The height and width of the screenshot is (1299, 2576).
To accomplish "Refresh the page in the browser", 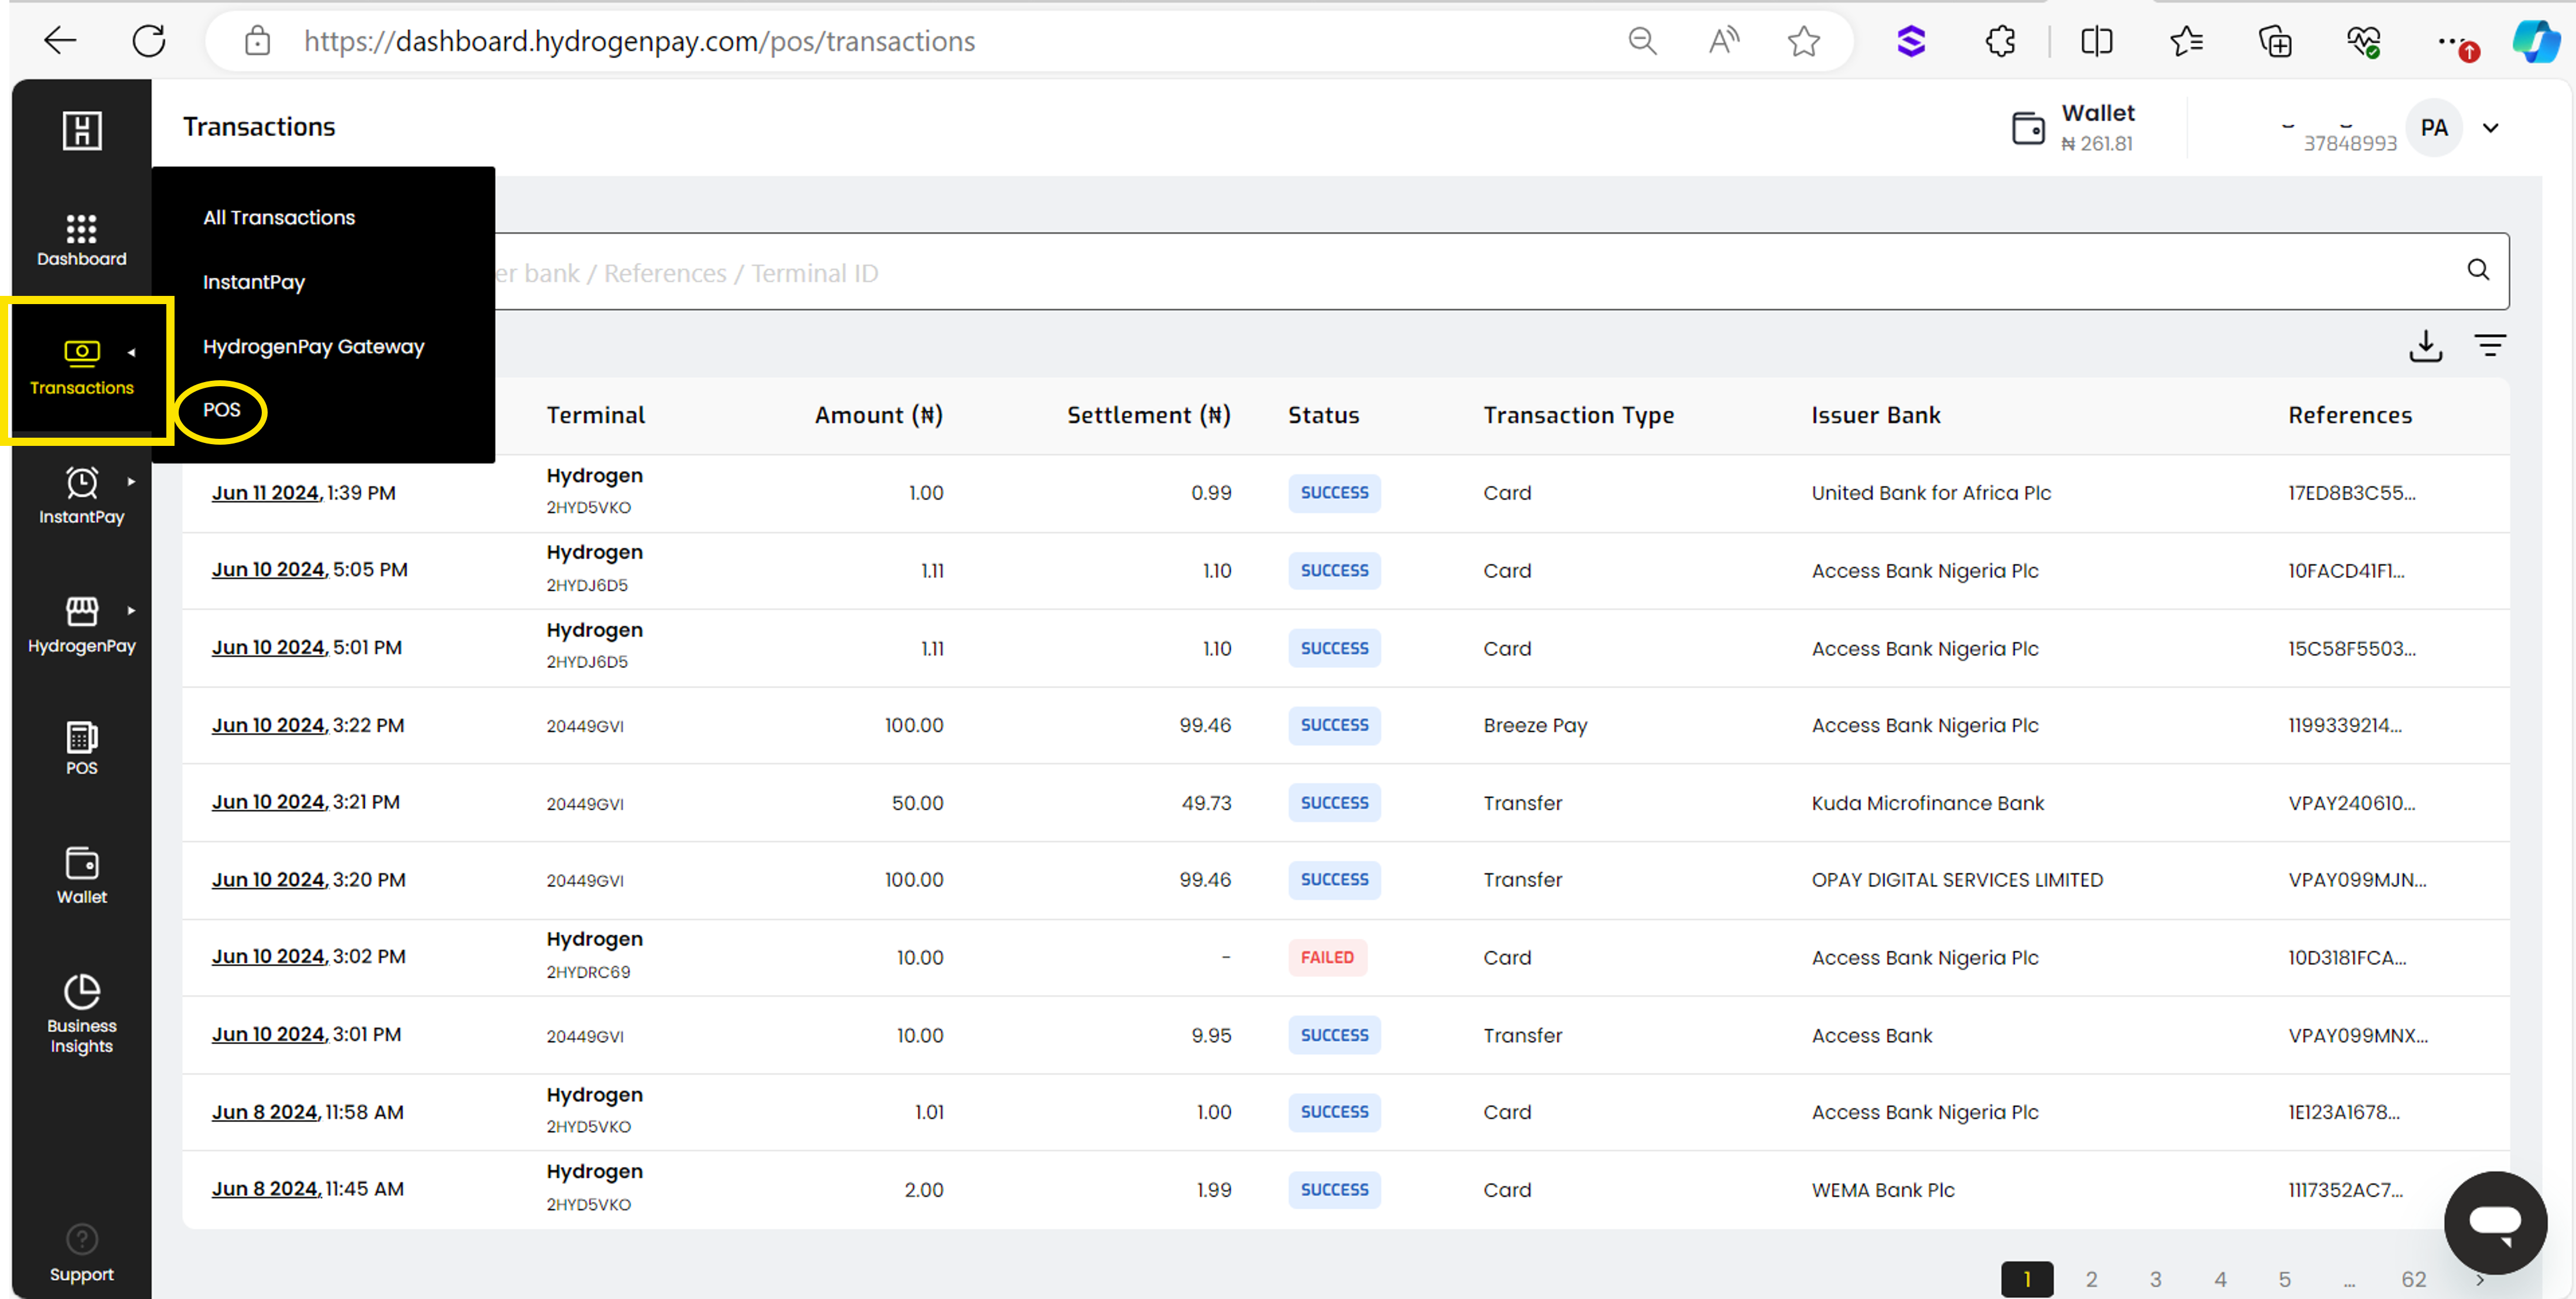I will pos(149,41).
